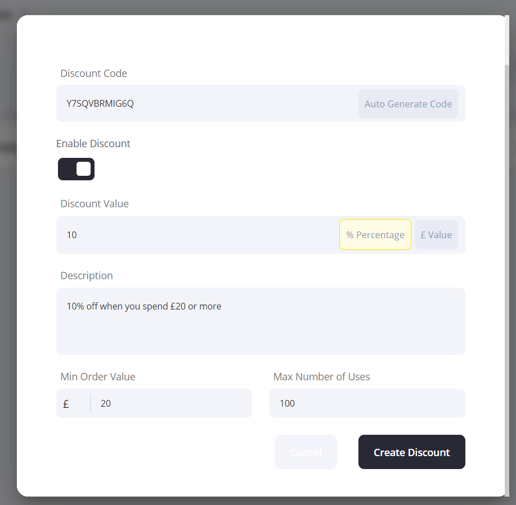Viewport: 516px width, 505px height.
Task: Click the Discount Value label
Action: [94, 204]
